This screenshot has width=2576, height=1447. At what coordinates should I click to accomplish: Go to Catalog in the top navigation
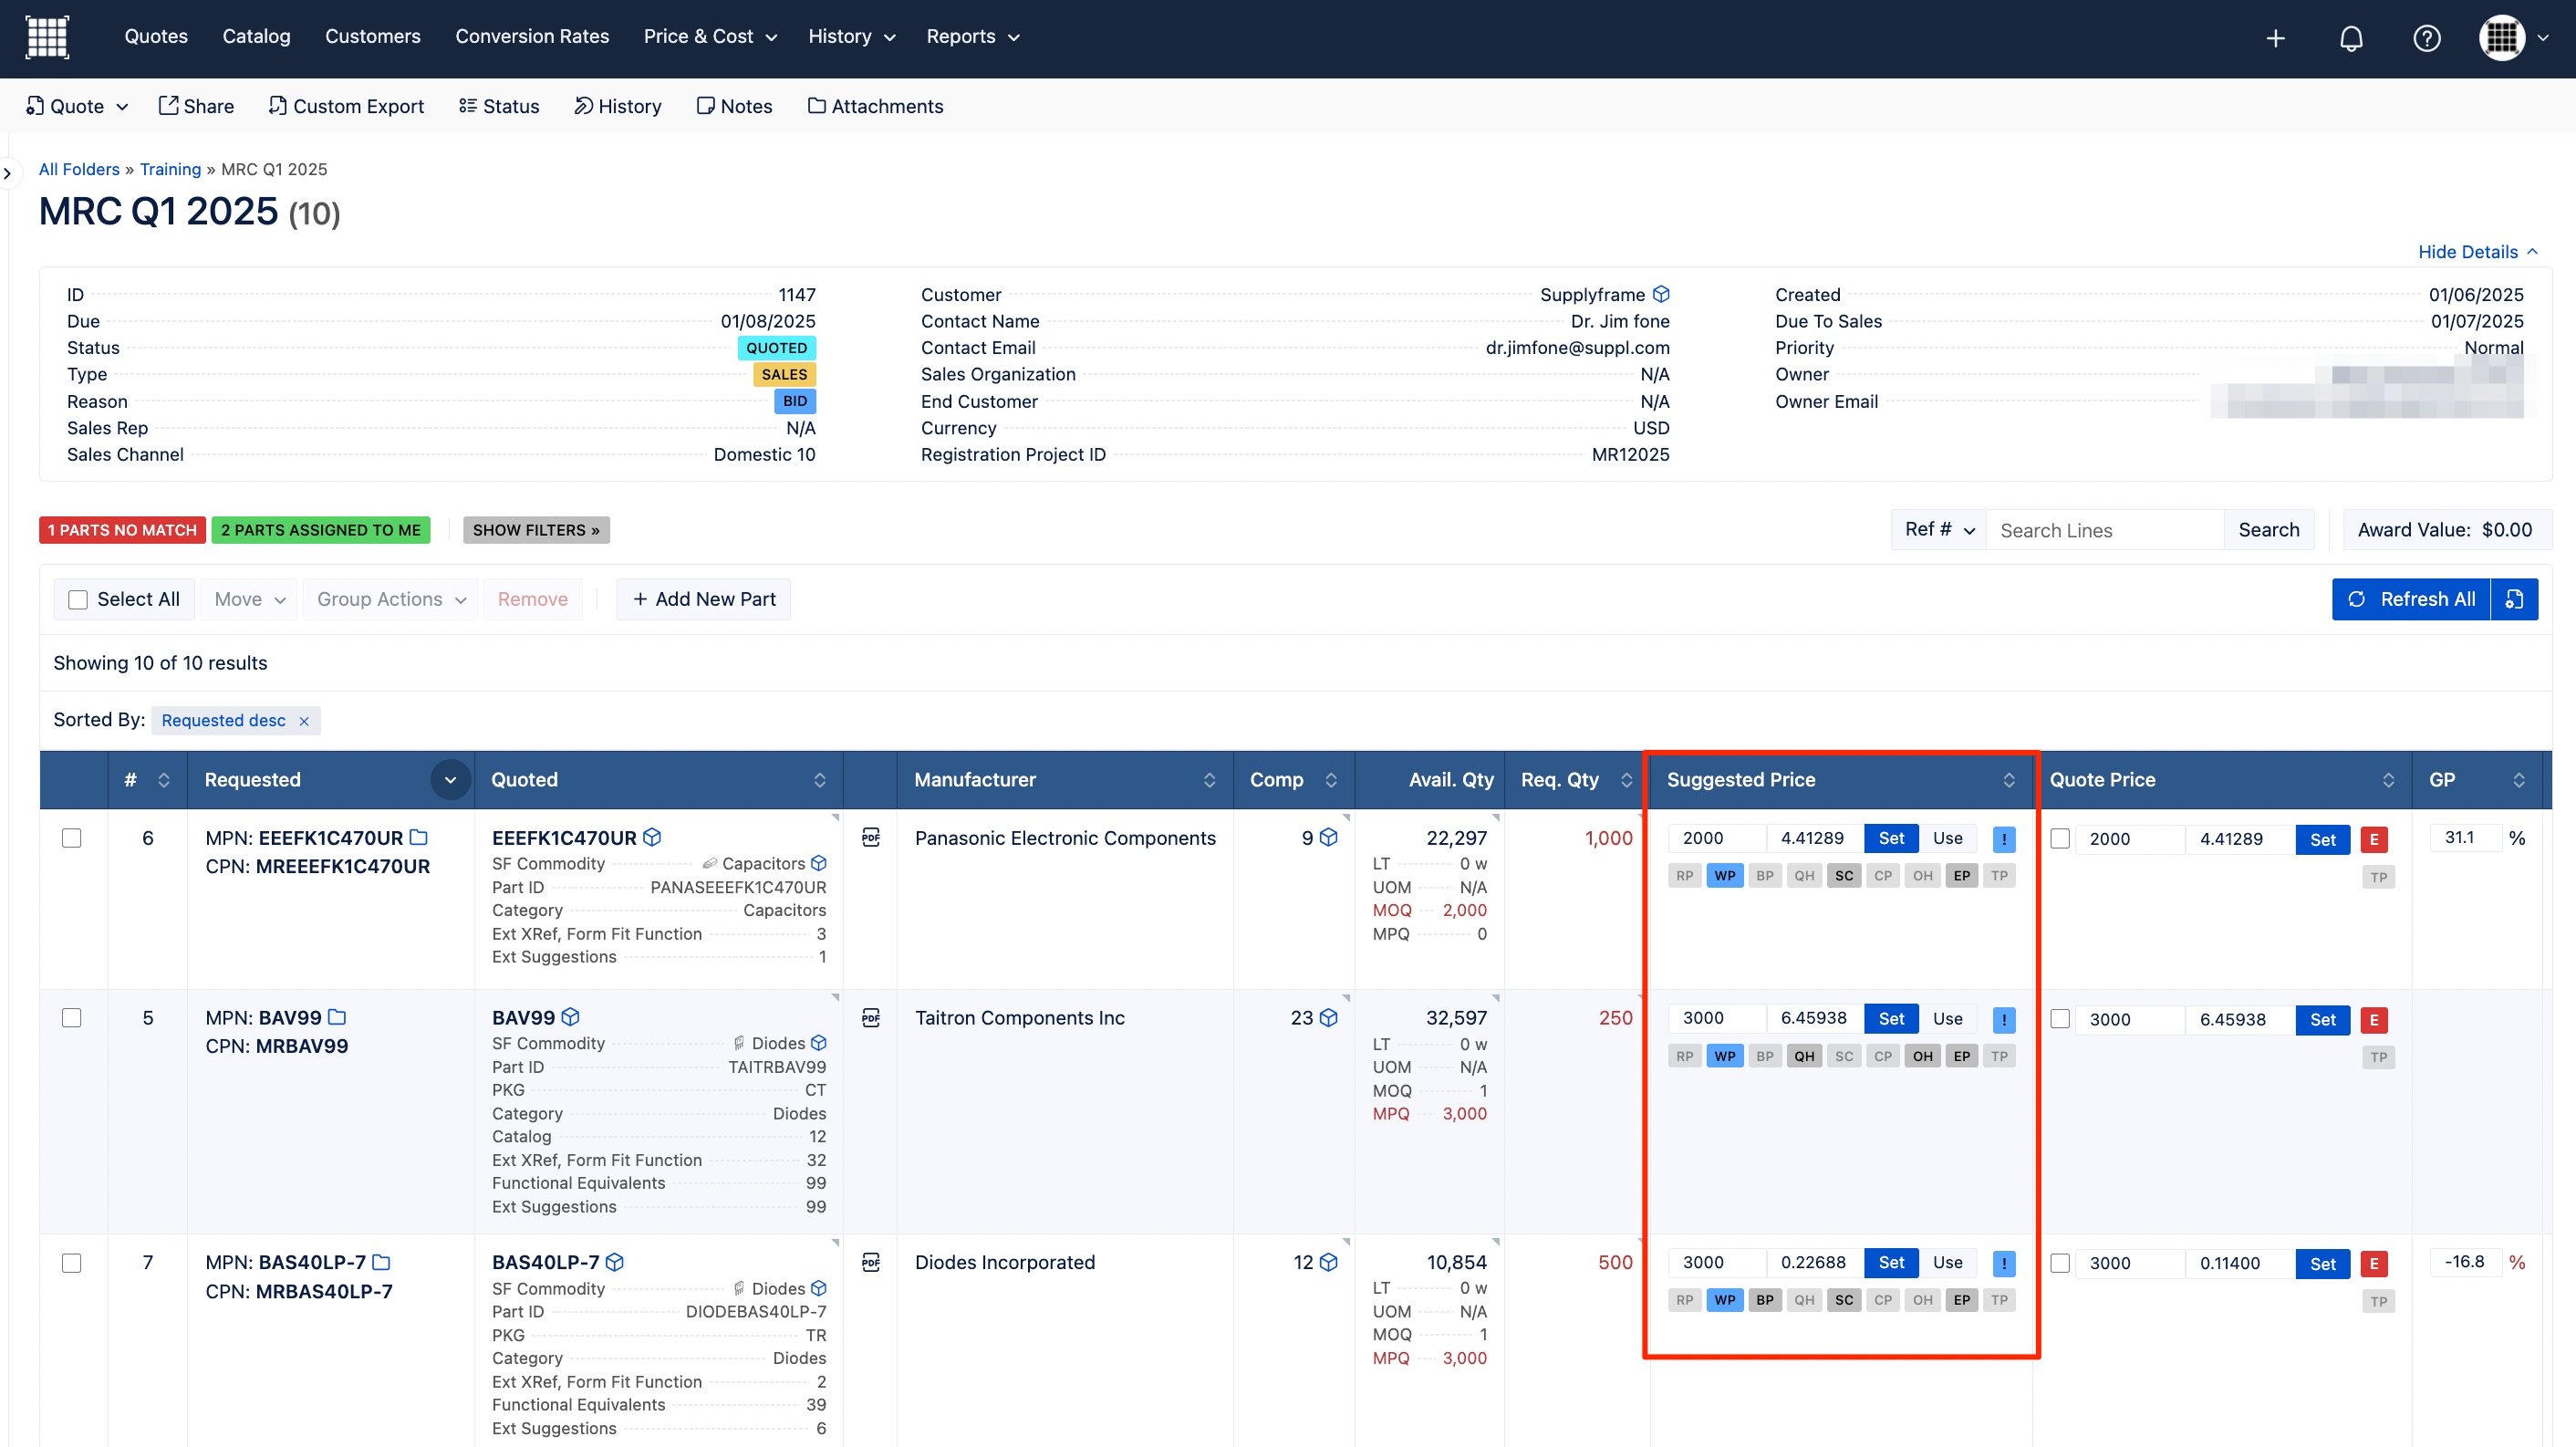pos(256,37)
